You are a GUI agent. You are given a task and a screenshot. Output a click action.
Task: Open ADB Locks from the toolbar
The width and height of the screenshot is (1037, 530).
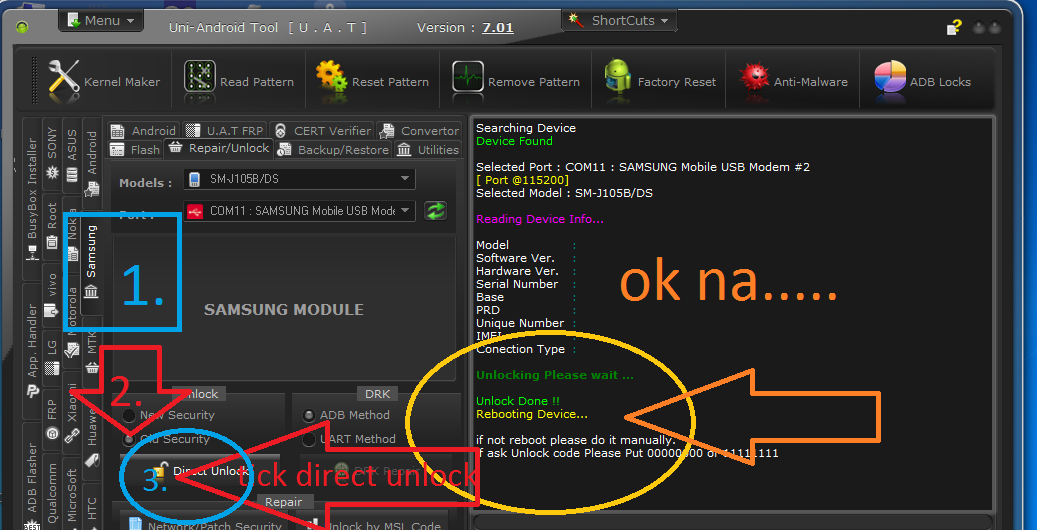point(922,81)
